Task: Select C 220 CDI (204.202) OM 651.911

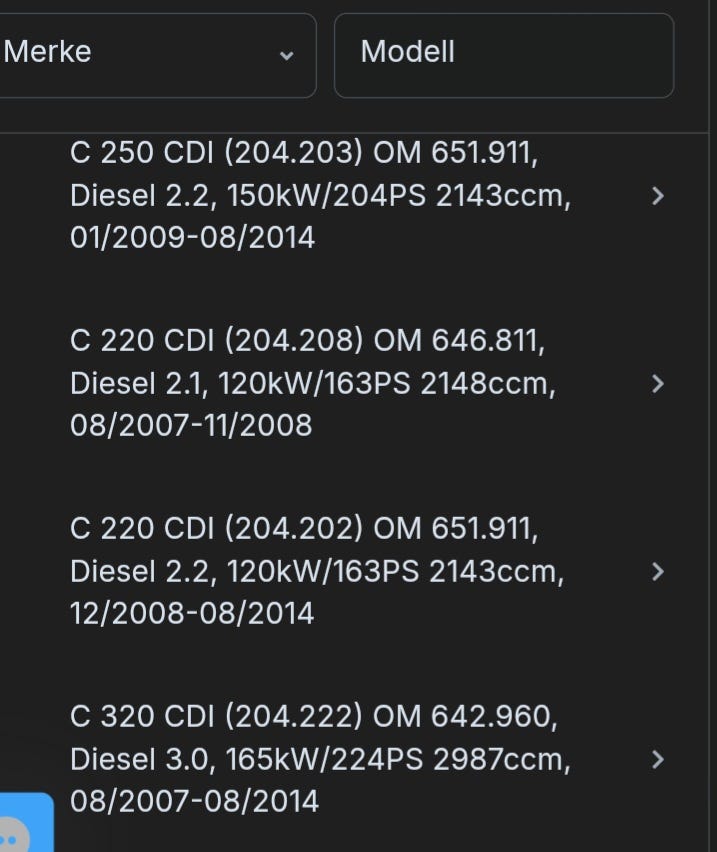Action: (x=304, y=529)
